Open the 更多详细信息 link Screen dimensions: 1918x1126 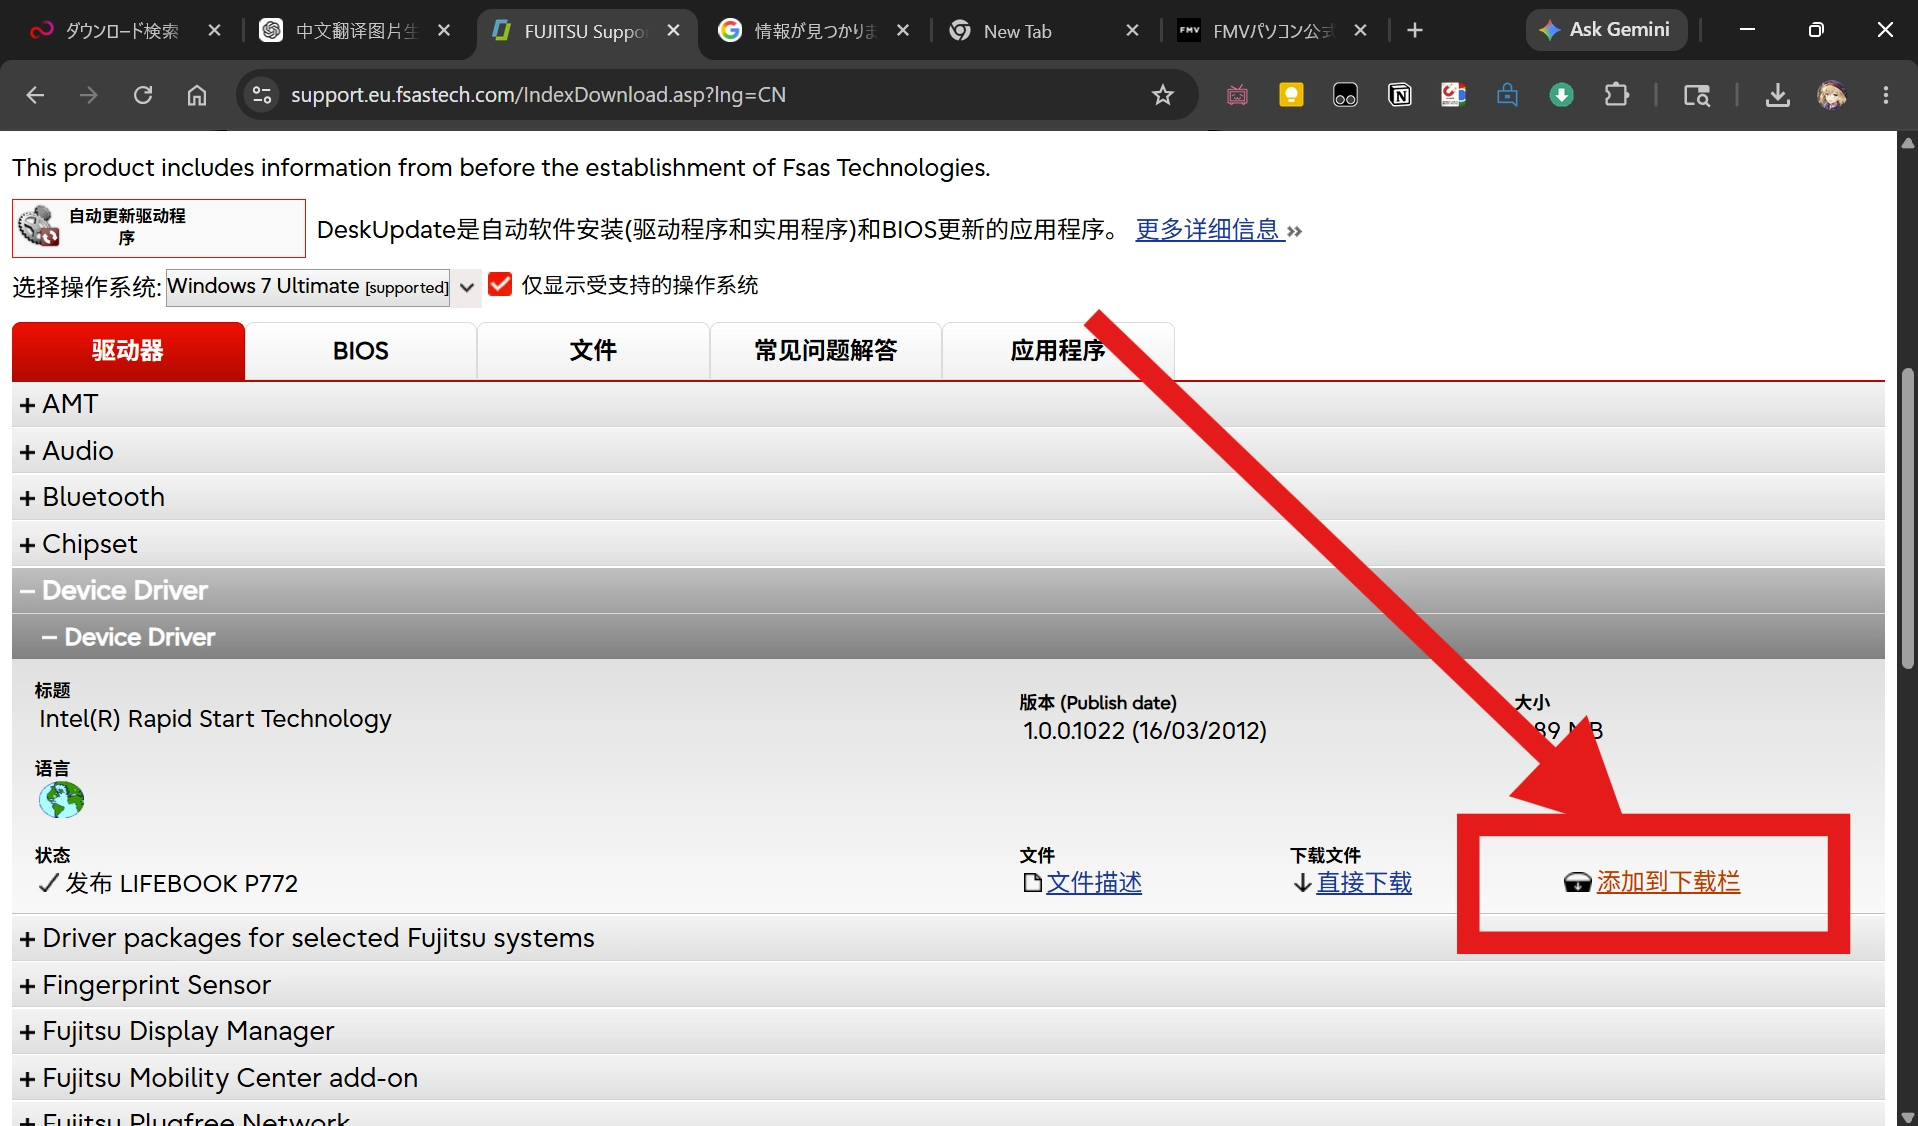pyautogui.click(x=1209, y=230)
